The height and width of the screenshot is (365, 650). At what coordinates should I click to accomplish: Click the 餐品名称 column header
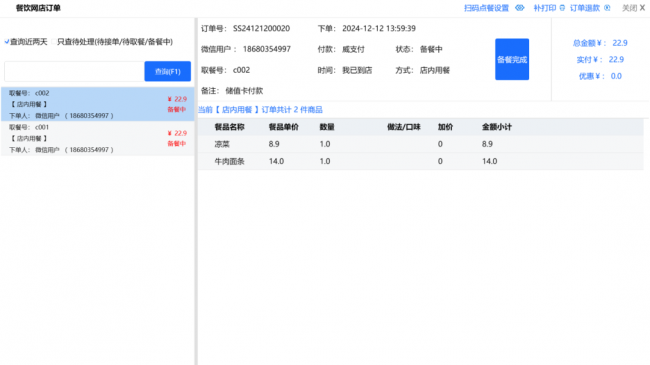click(229, 127)
